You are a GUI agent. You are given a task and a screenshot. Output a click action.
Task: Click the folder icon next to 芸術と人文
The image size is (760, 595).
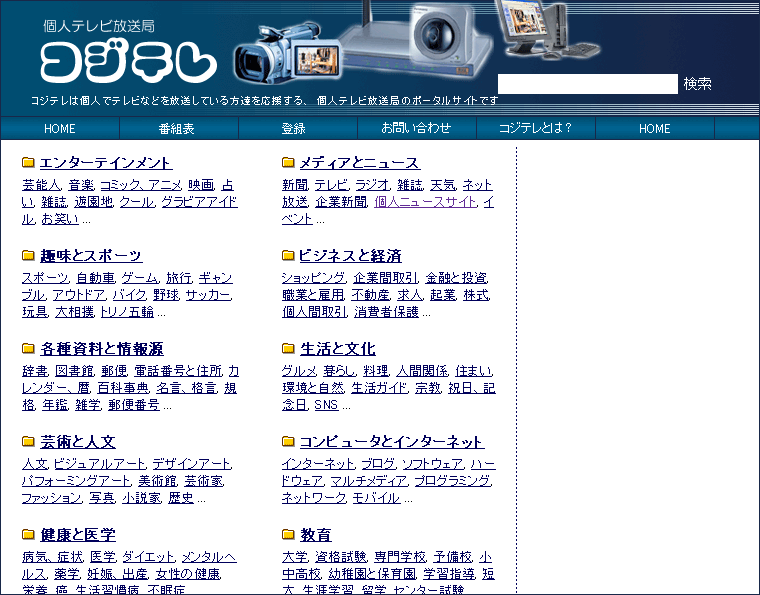pyautogui.click(x=28, y=442)
